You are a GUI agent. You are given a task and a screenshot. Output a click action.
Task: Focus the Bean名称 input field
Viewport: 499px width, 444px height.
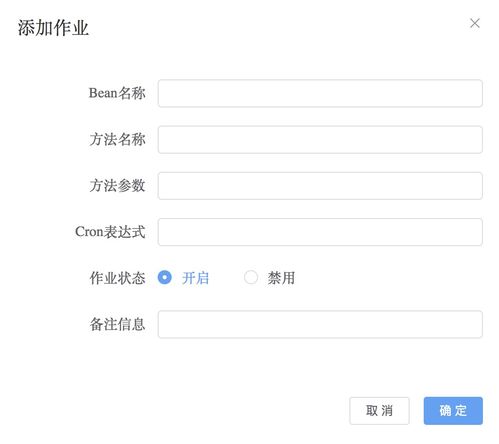coord(320,93)
